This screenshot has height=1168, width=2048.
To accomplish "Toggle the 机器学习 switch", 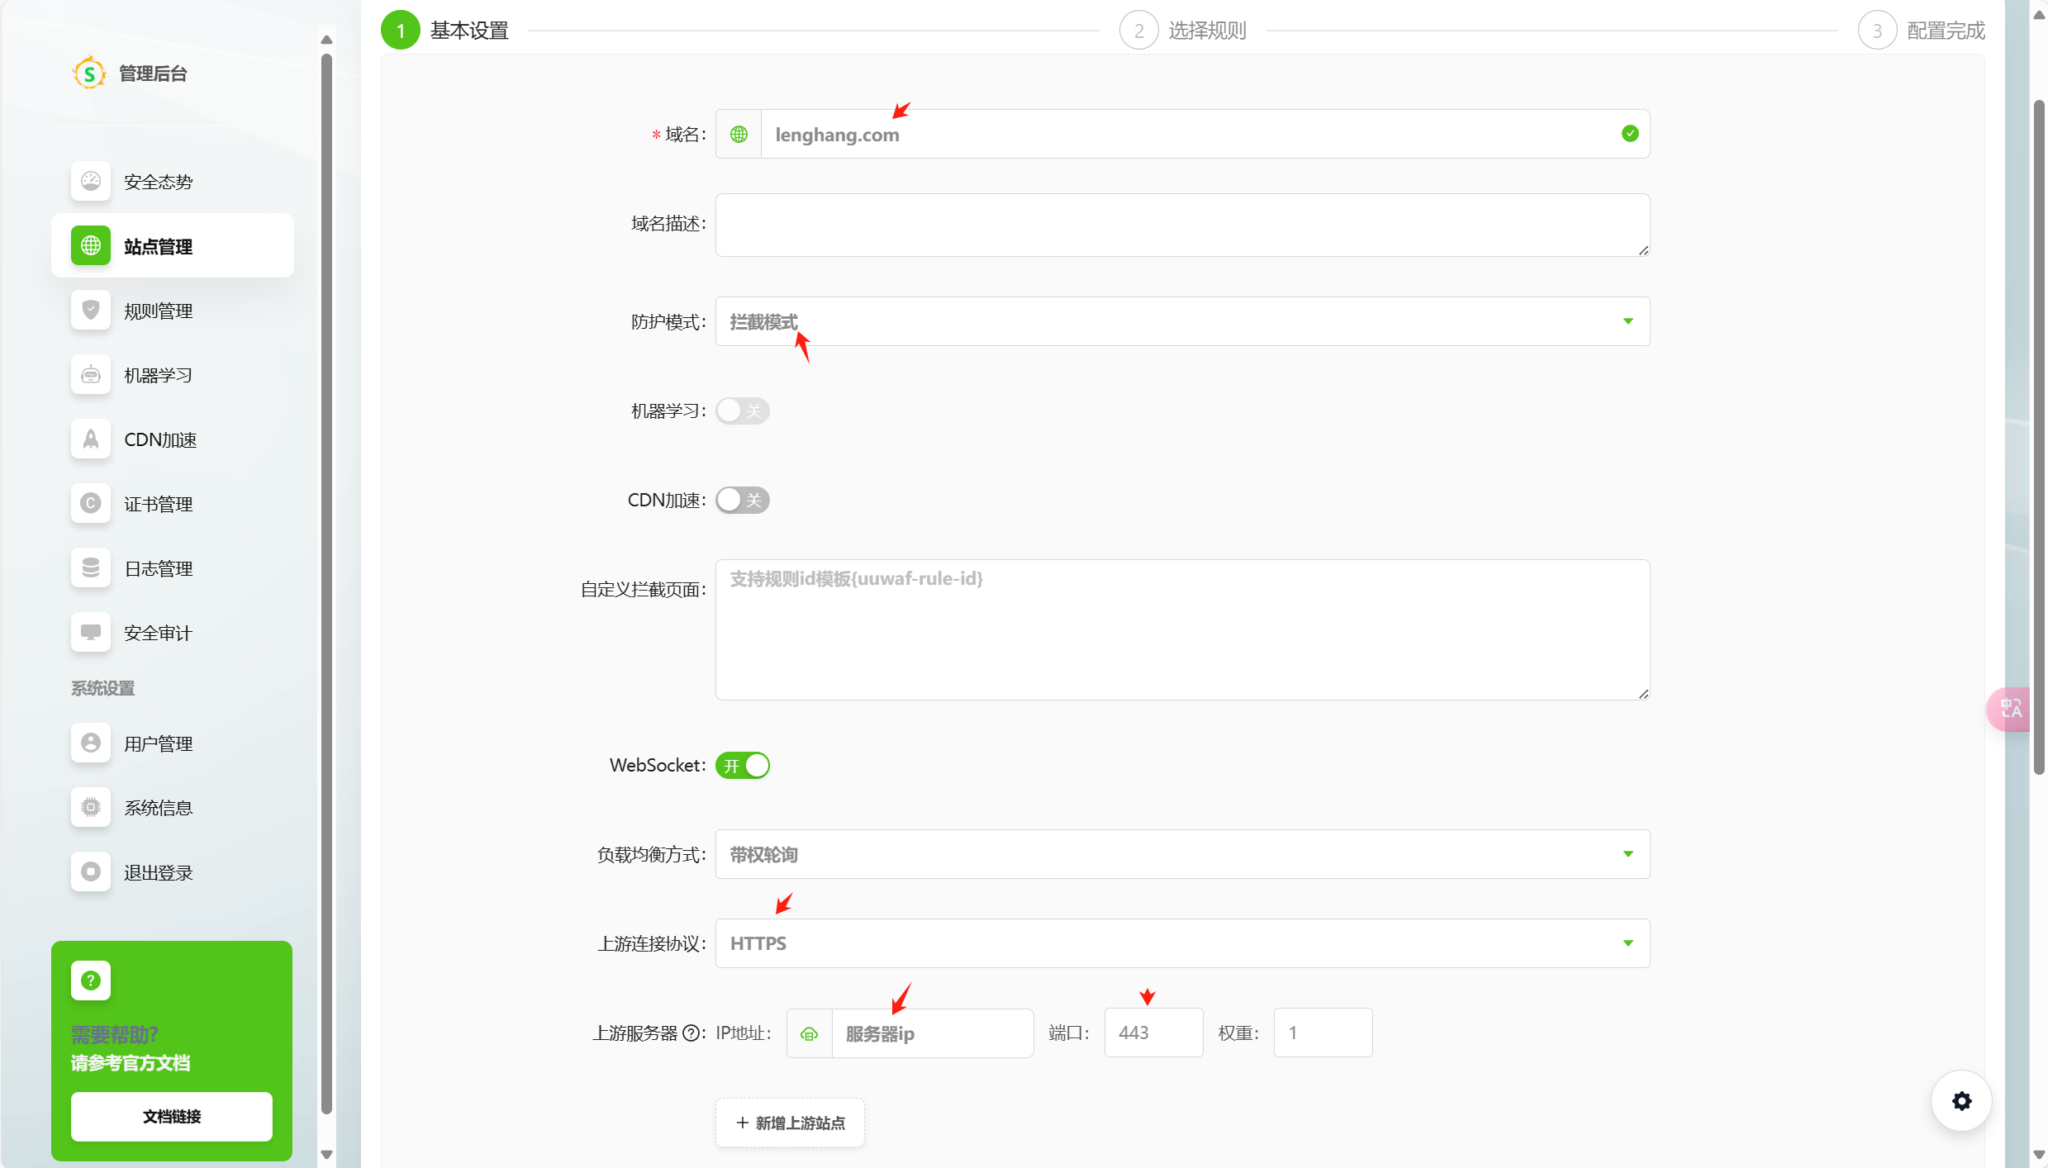I will 742,411.
